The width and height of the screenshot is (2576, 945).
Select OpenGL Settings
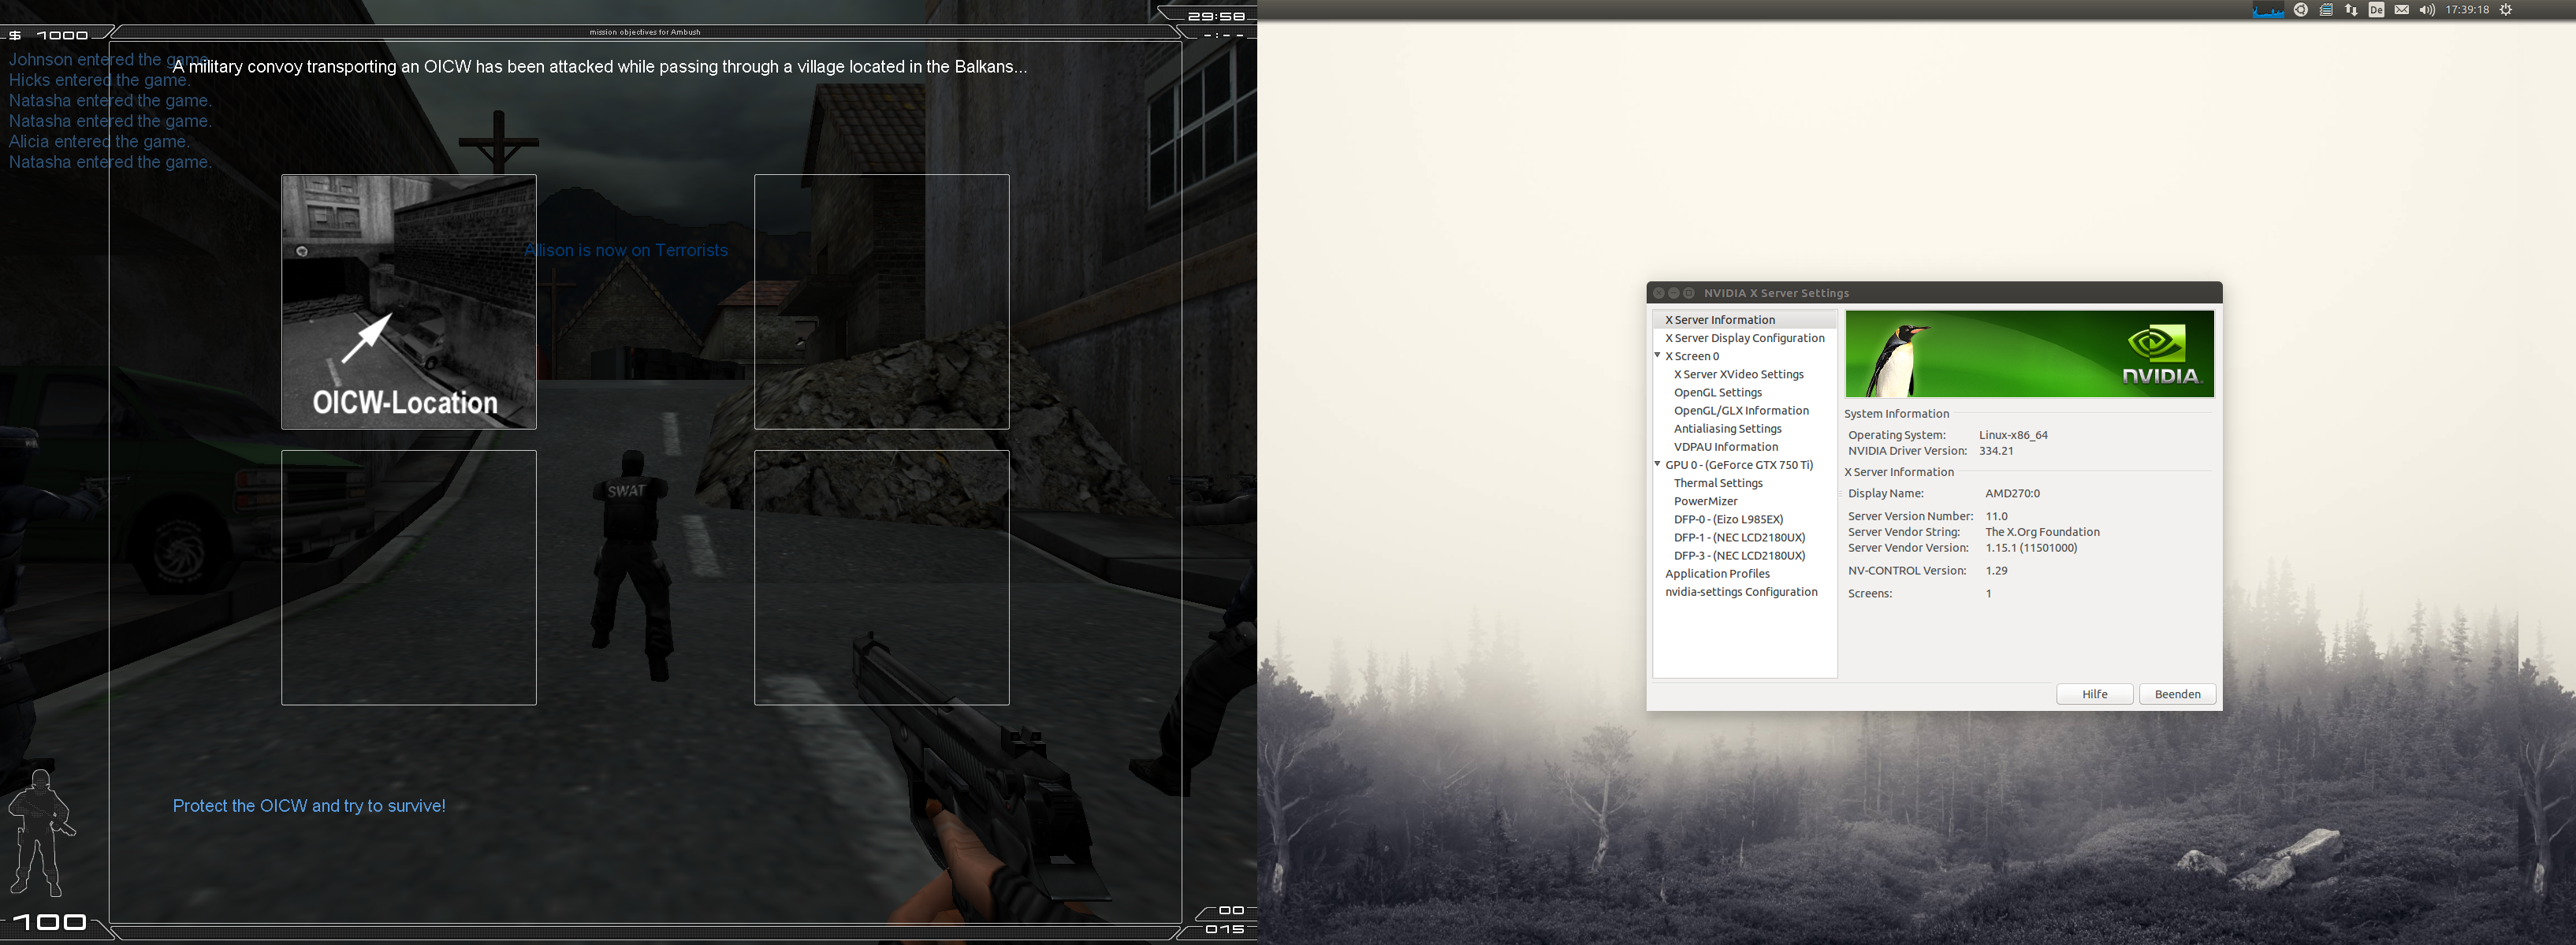pos(1718,392)
